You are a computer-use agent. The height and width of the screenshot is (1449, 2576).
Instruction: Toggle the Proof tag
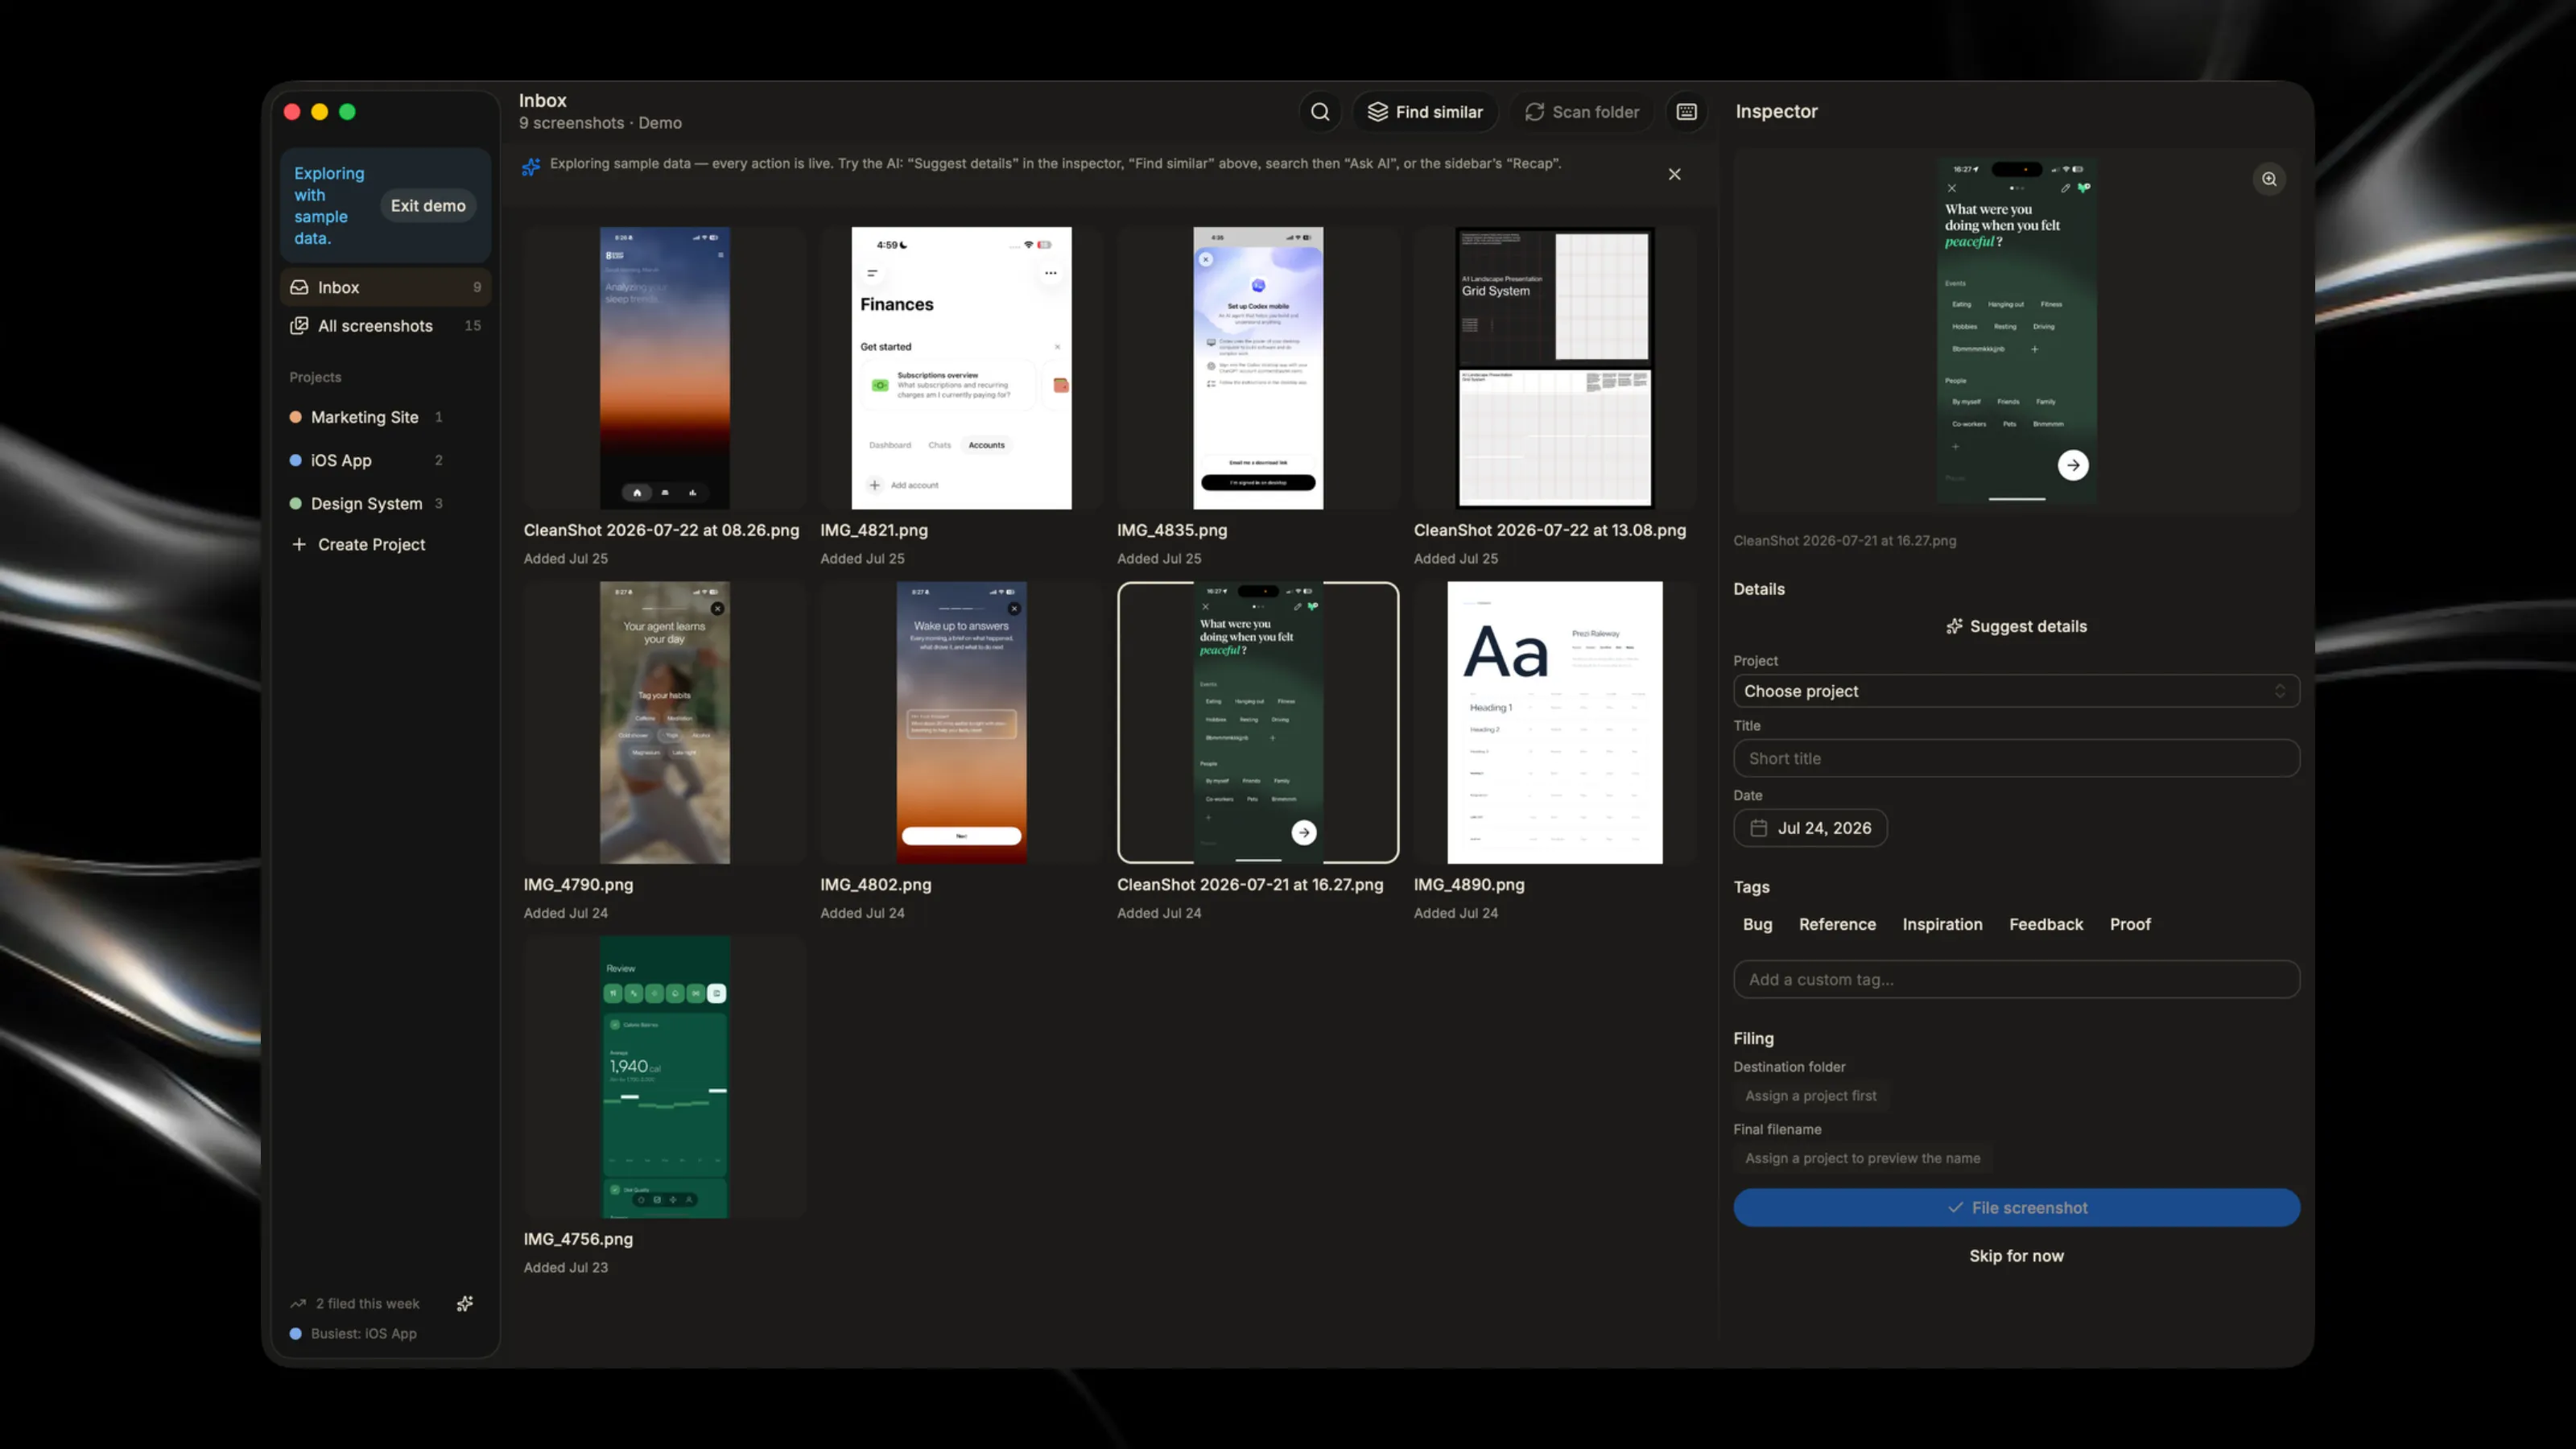click(x=2130, y=924)
